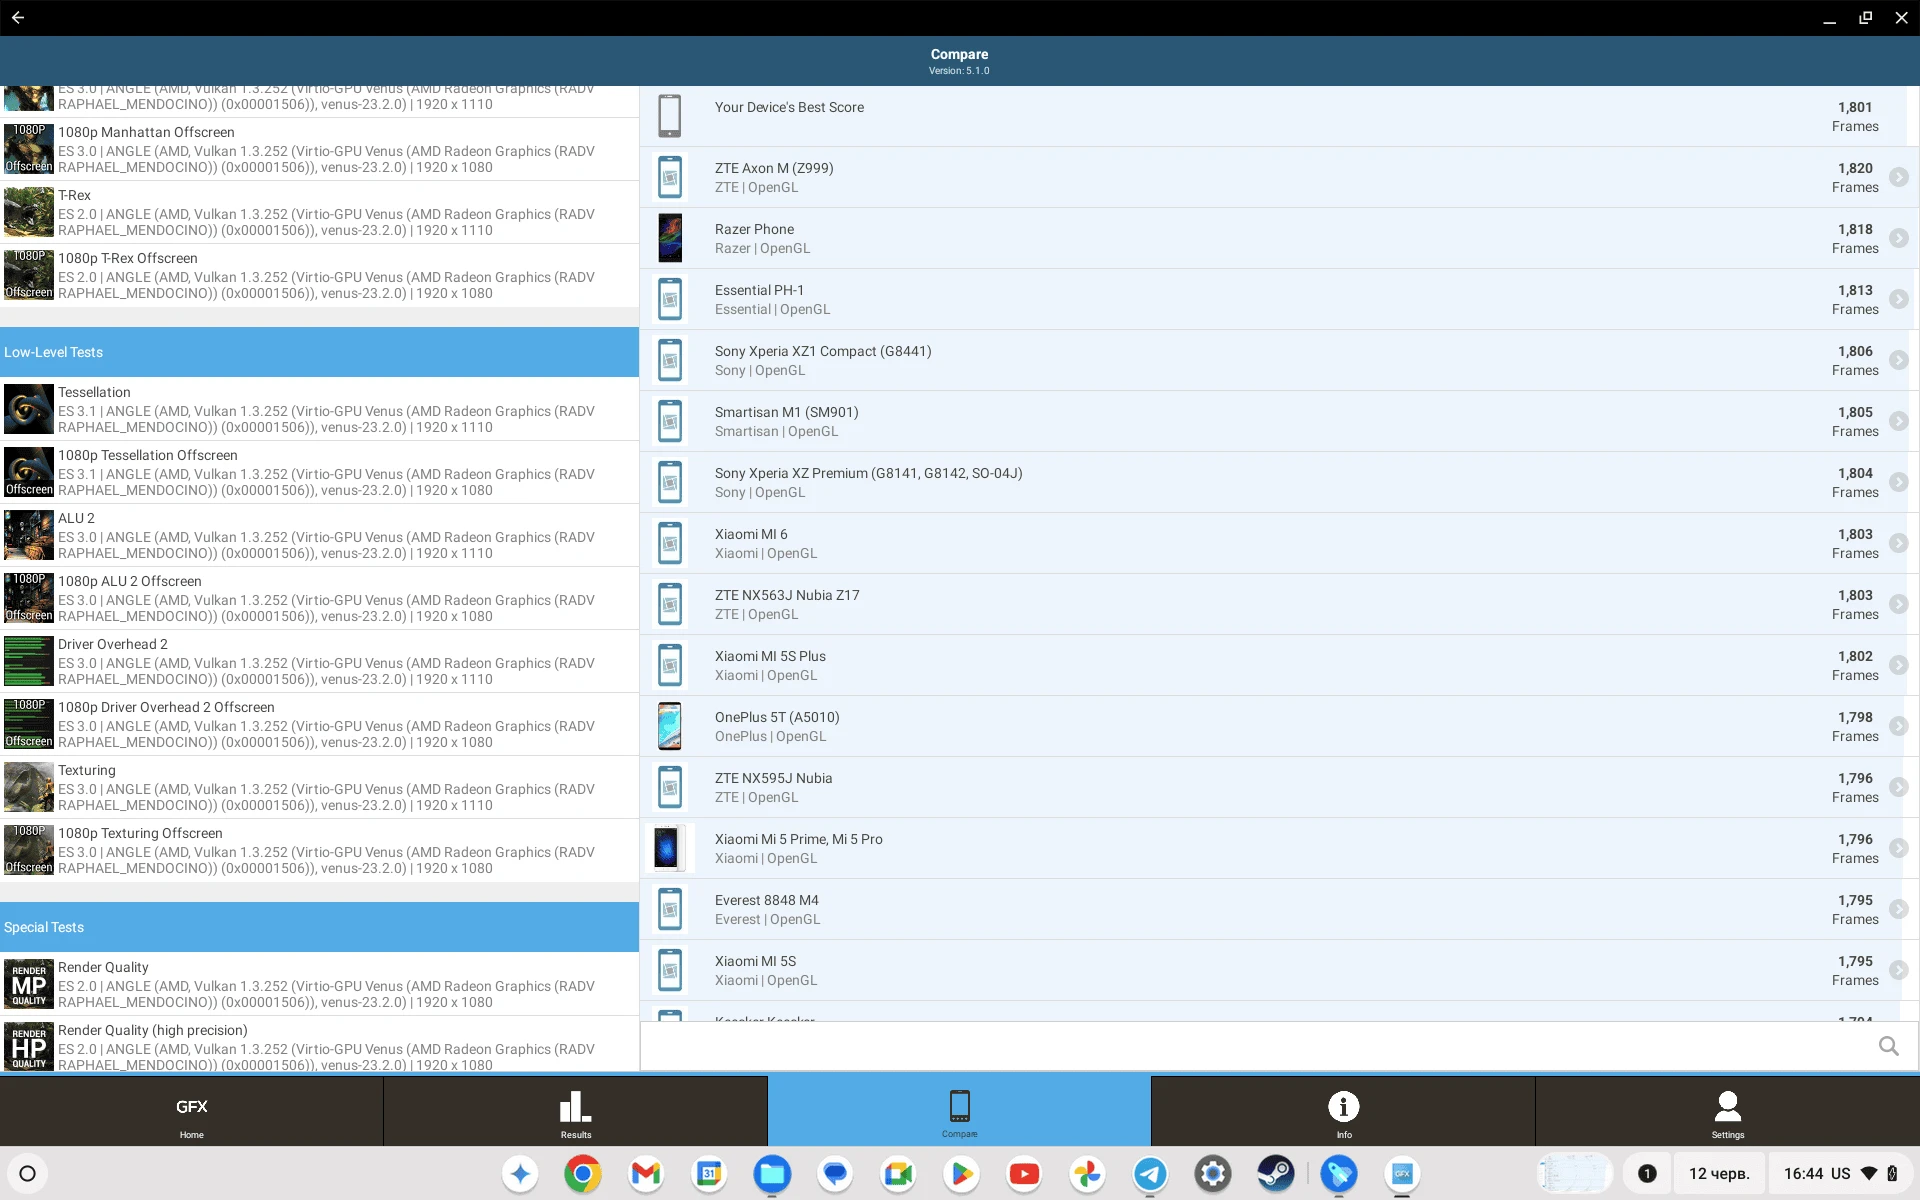Image resolution: width=1920 pixels, height=1200 pixels.
Task: Open the Settings tab
Action: tap(1727, 1111)
